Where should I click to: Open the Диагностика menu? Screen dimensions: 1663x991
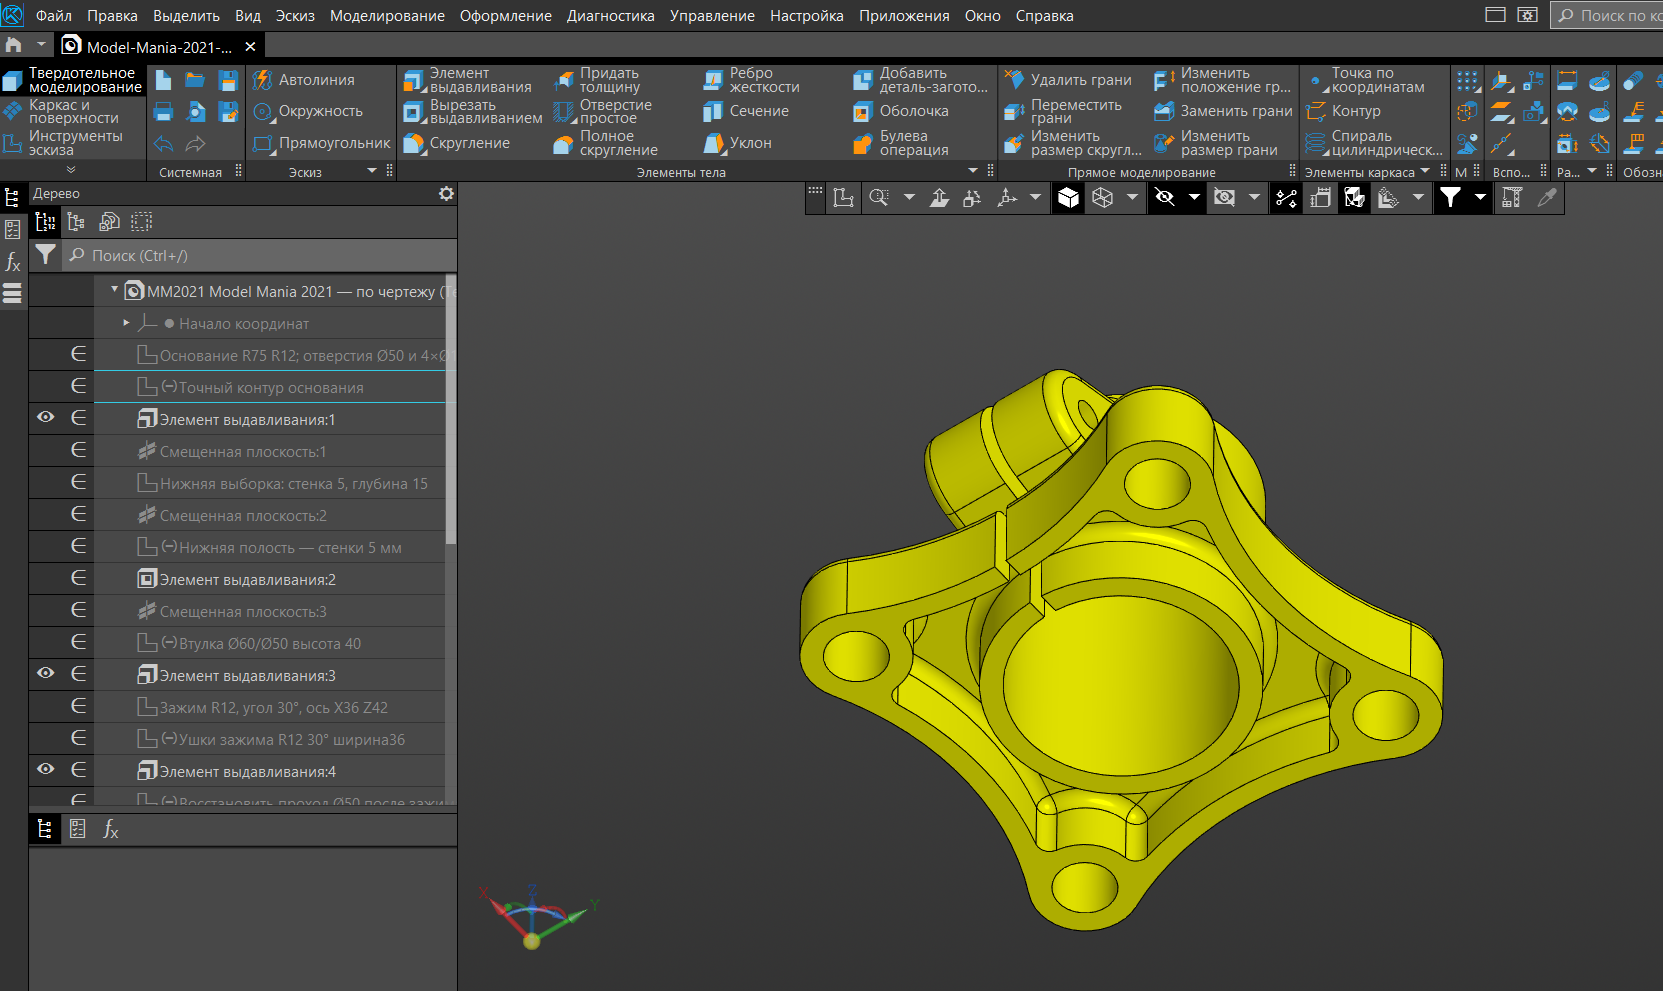pyautogui.click(x=611, y=16)
